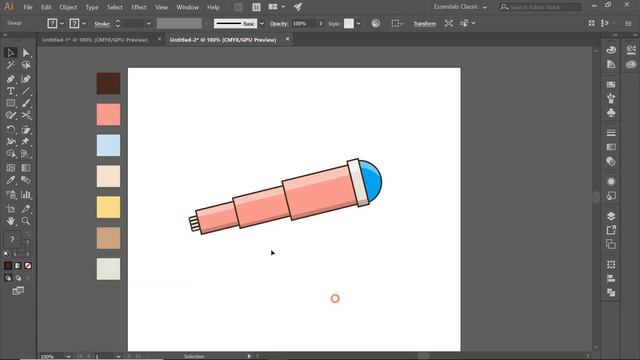Image resolution: width=640 pixels, height=360 pixels.
Task: Open the Symbols panel icon
Action: pyautogui.click(x=611, y=113)
